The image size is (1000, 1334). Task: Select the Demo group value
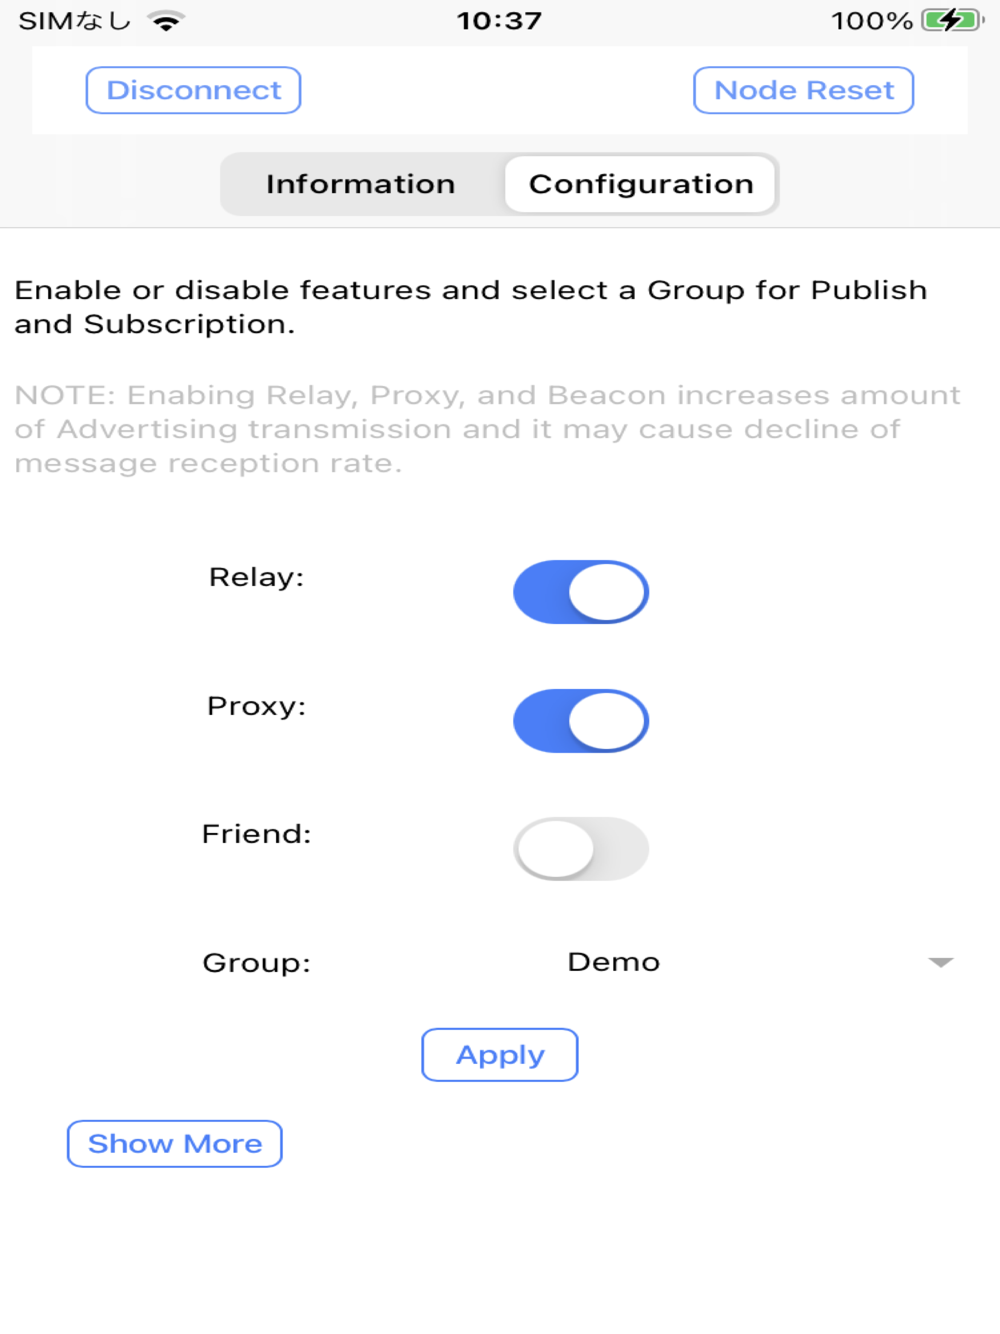(x=613, y=962)
